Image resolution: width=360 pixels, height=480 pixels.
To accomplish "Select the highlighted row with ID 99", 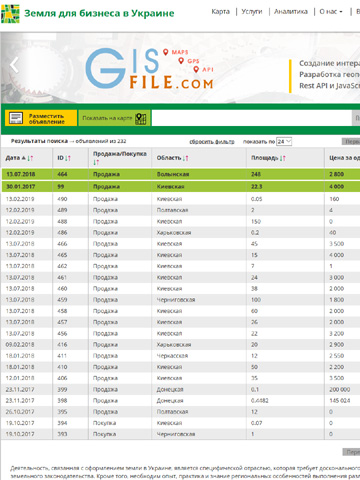I will coord(181,187).
